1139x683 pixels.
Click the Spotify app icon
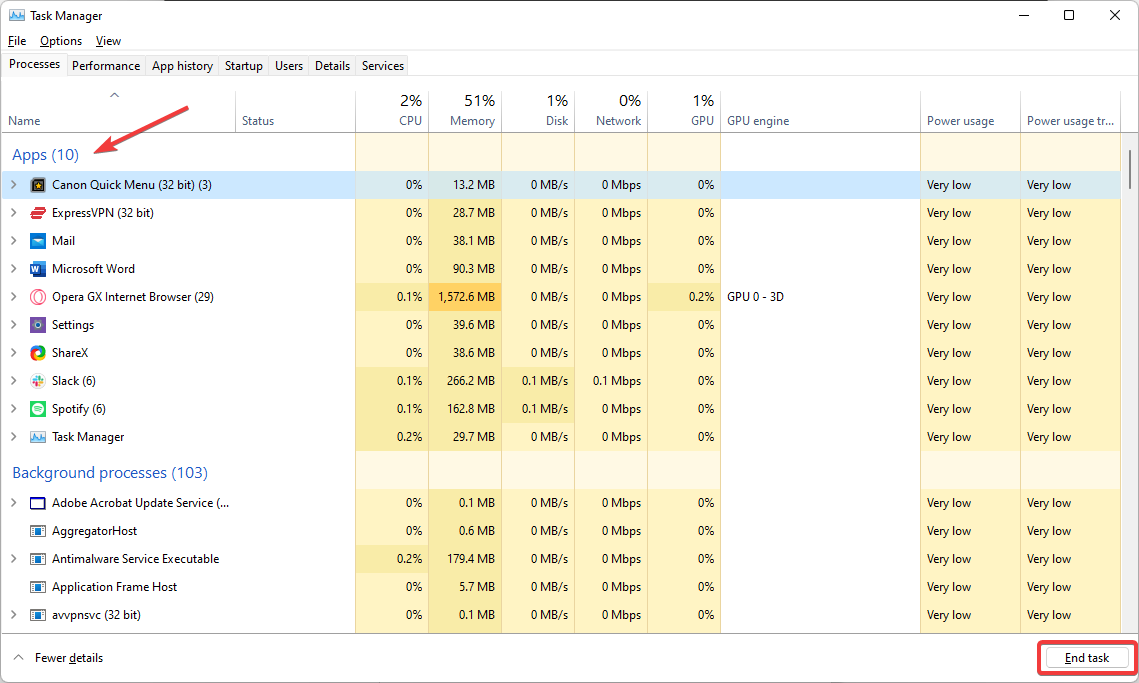click(38, 409)
